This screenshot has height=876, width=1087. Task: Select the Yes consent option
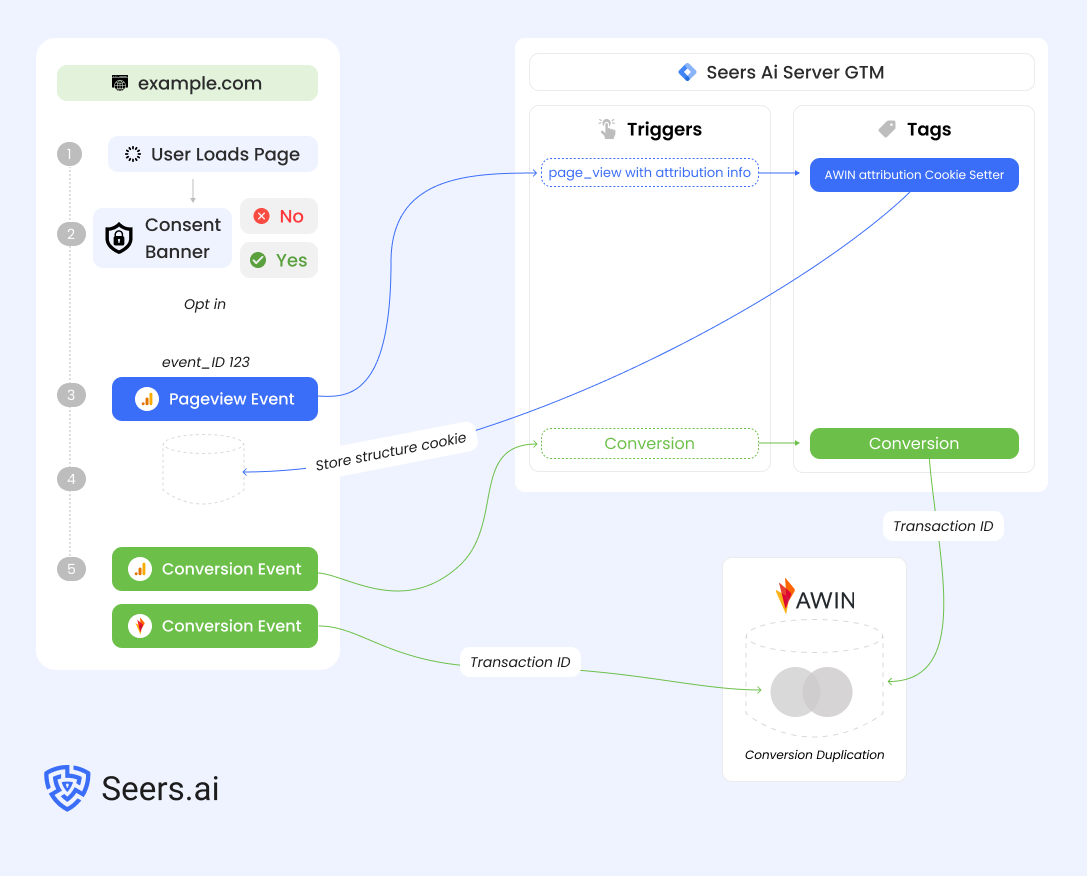279,260
